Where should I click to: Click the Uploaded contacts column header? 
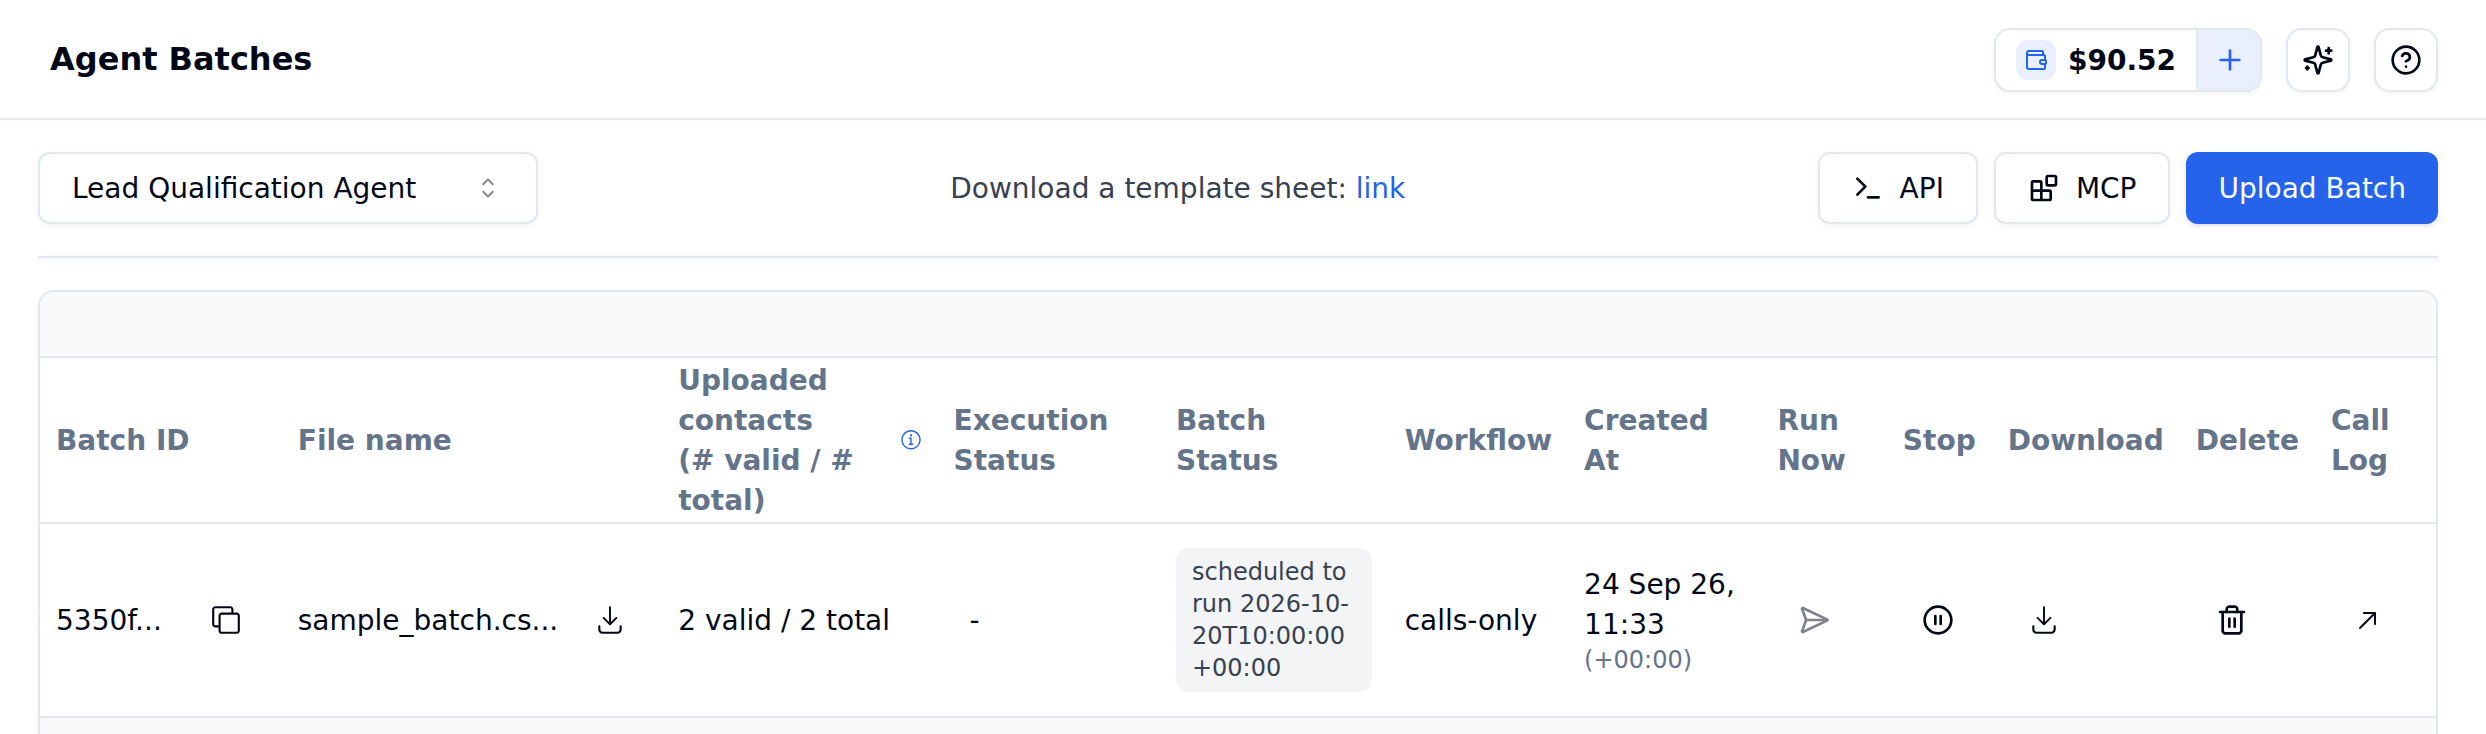(766, 440)
